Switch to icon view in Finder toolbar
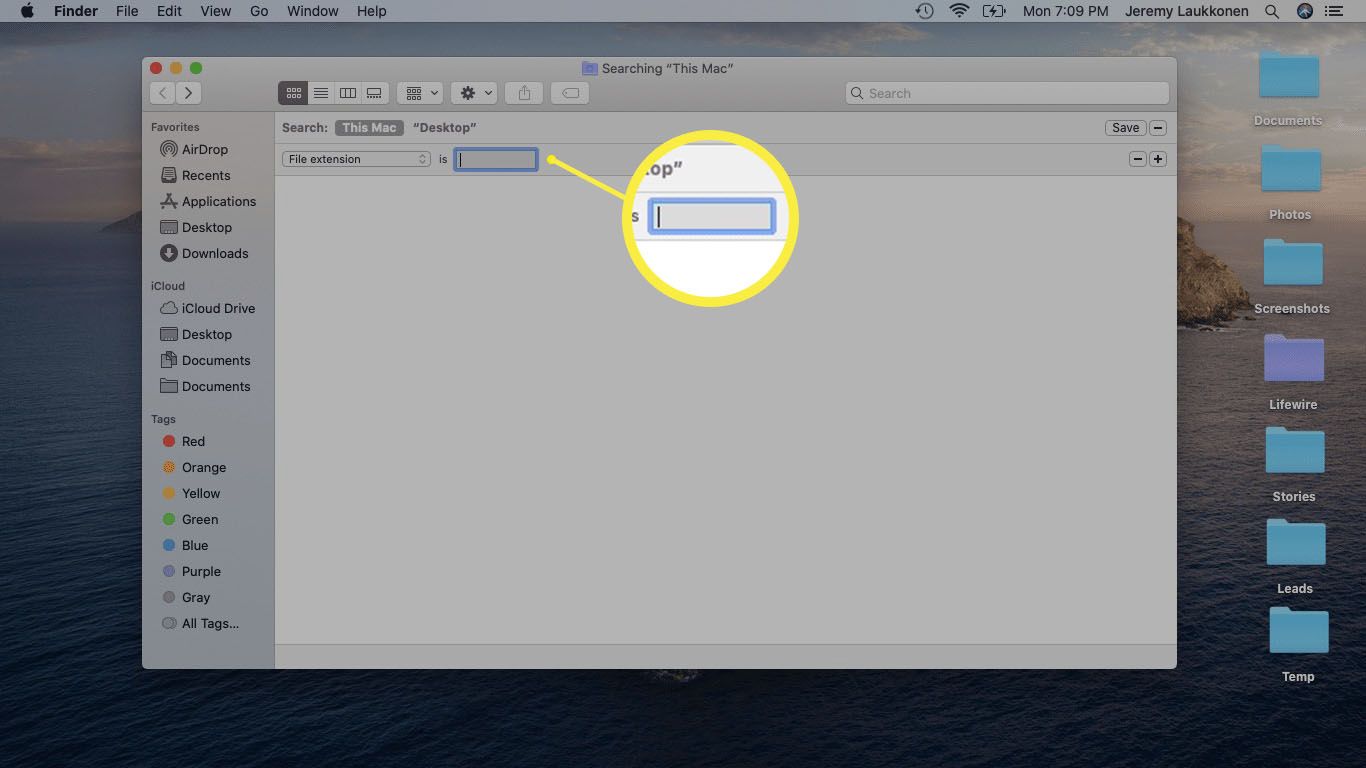The width and height of the screenshot is (1366, 768). (x=293, y=93)
